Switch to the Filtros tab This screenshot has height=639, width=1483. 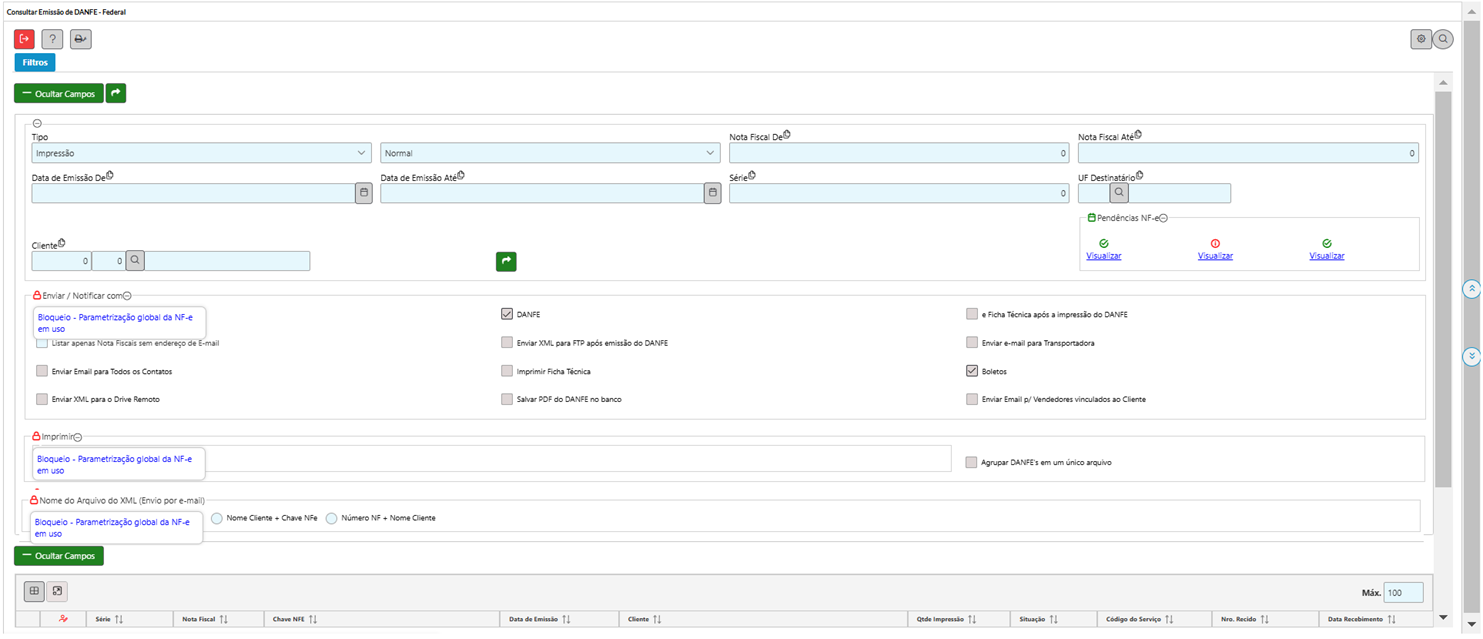35,62
